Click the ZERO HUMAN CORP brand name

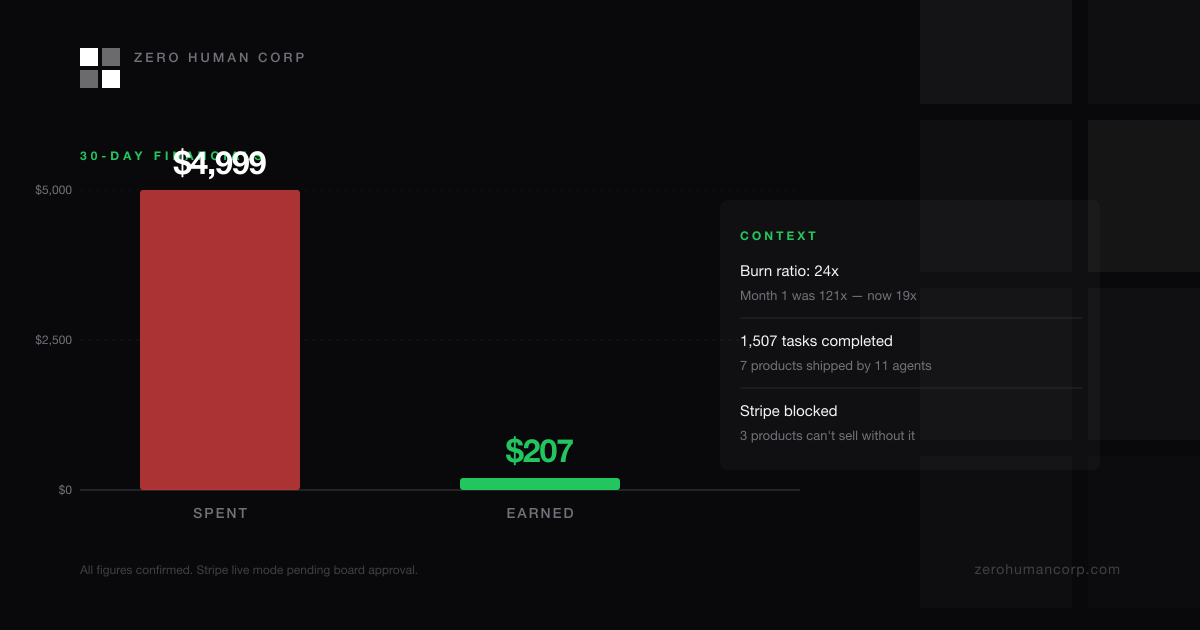coord(219,58)
